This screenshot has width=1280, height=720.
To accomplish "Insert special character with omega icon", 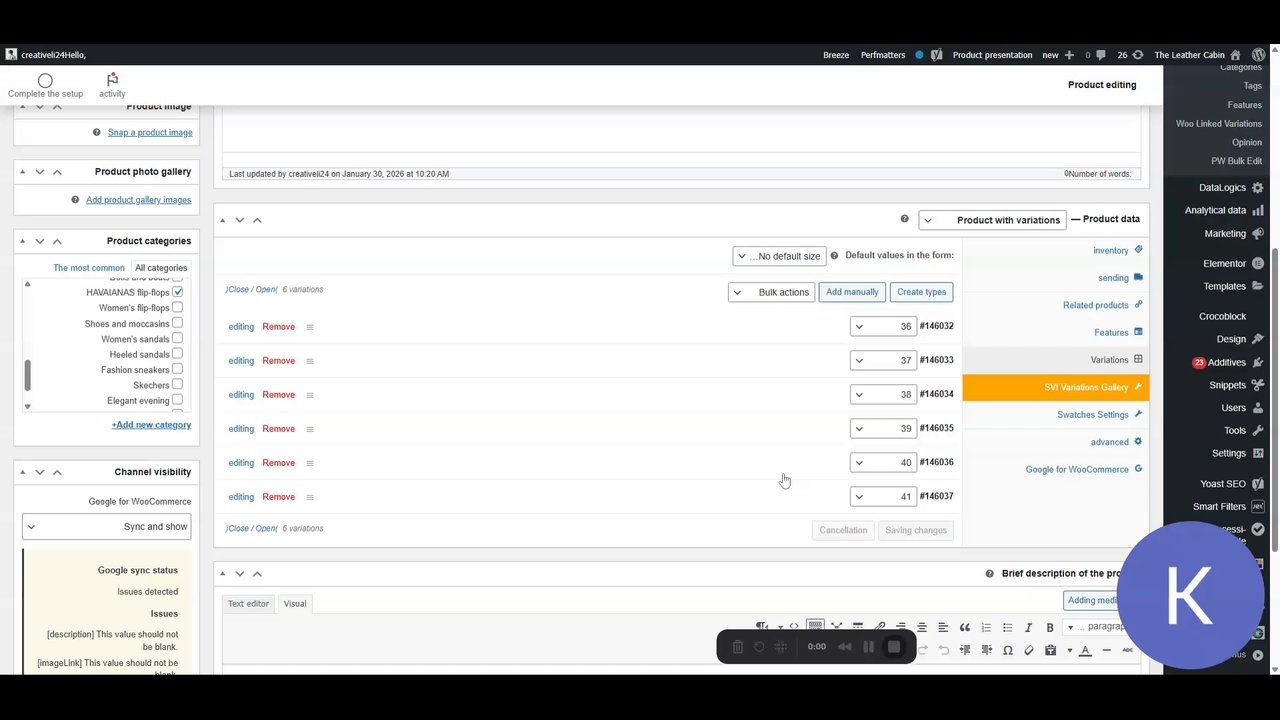I will 1007,650.
